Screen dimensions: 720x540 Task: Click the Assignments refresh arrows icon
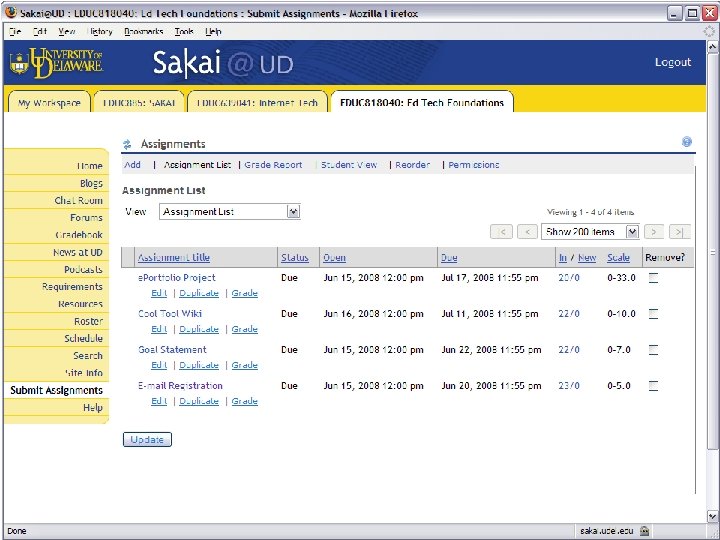click(127, 144)
